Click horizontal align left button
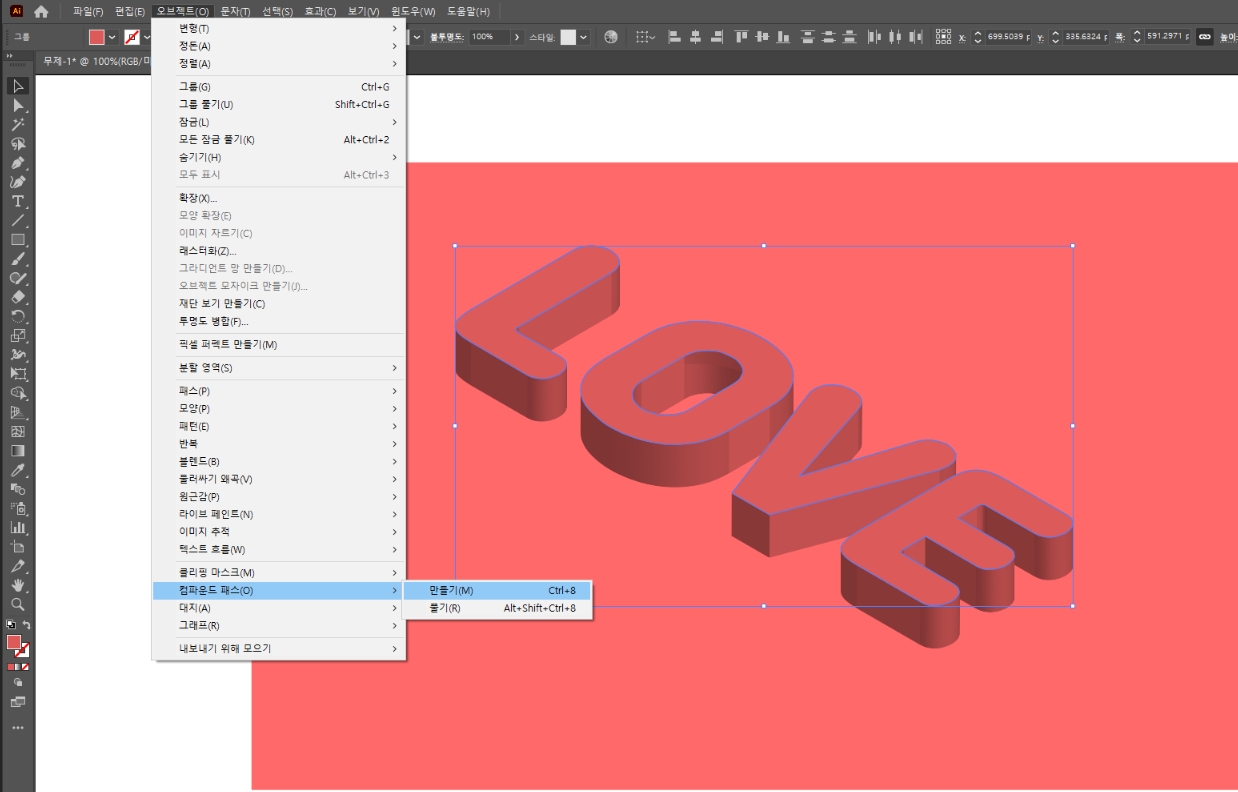This screenshot has height=792, width=1238. (674, 37)
